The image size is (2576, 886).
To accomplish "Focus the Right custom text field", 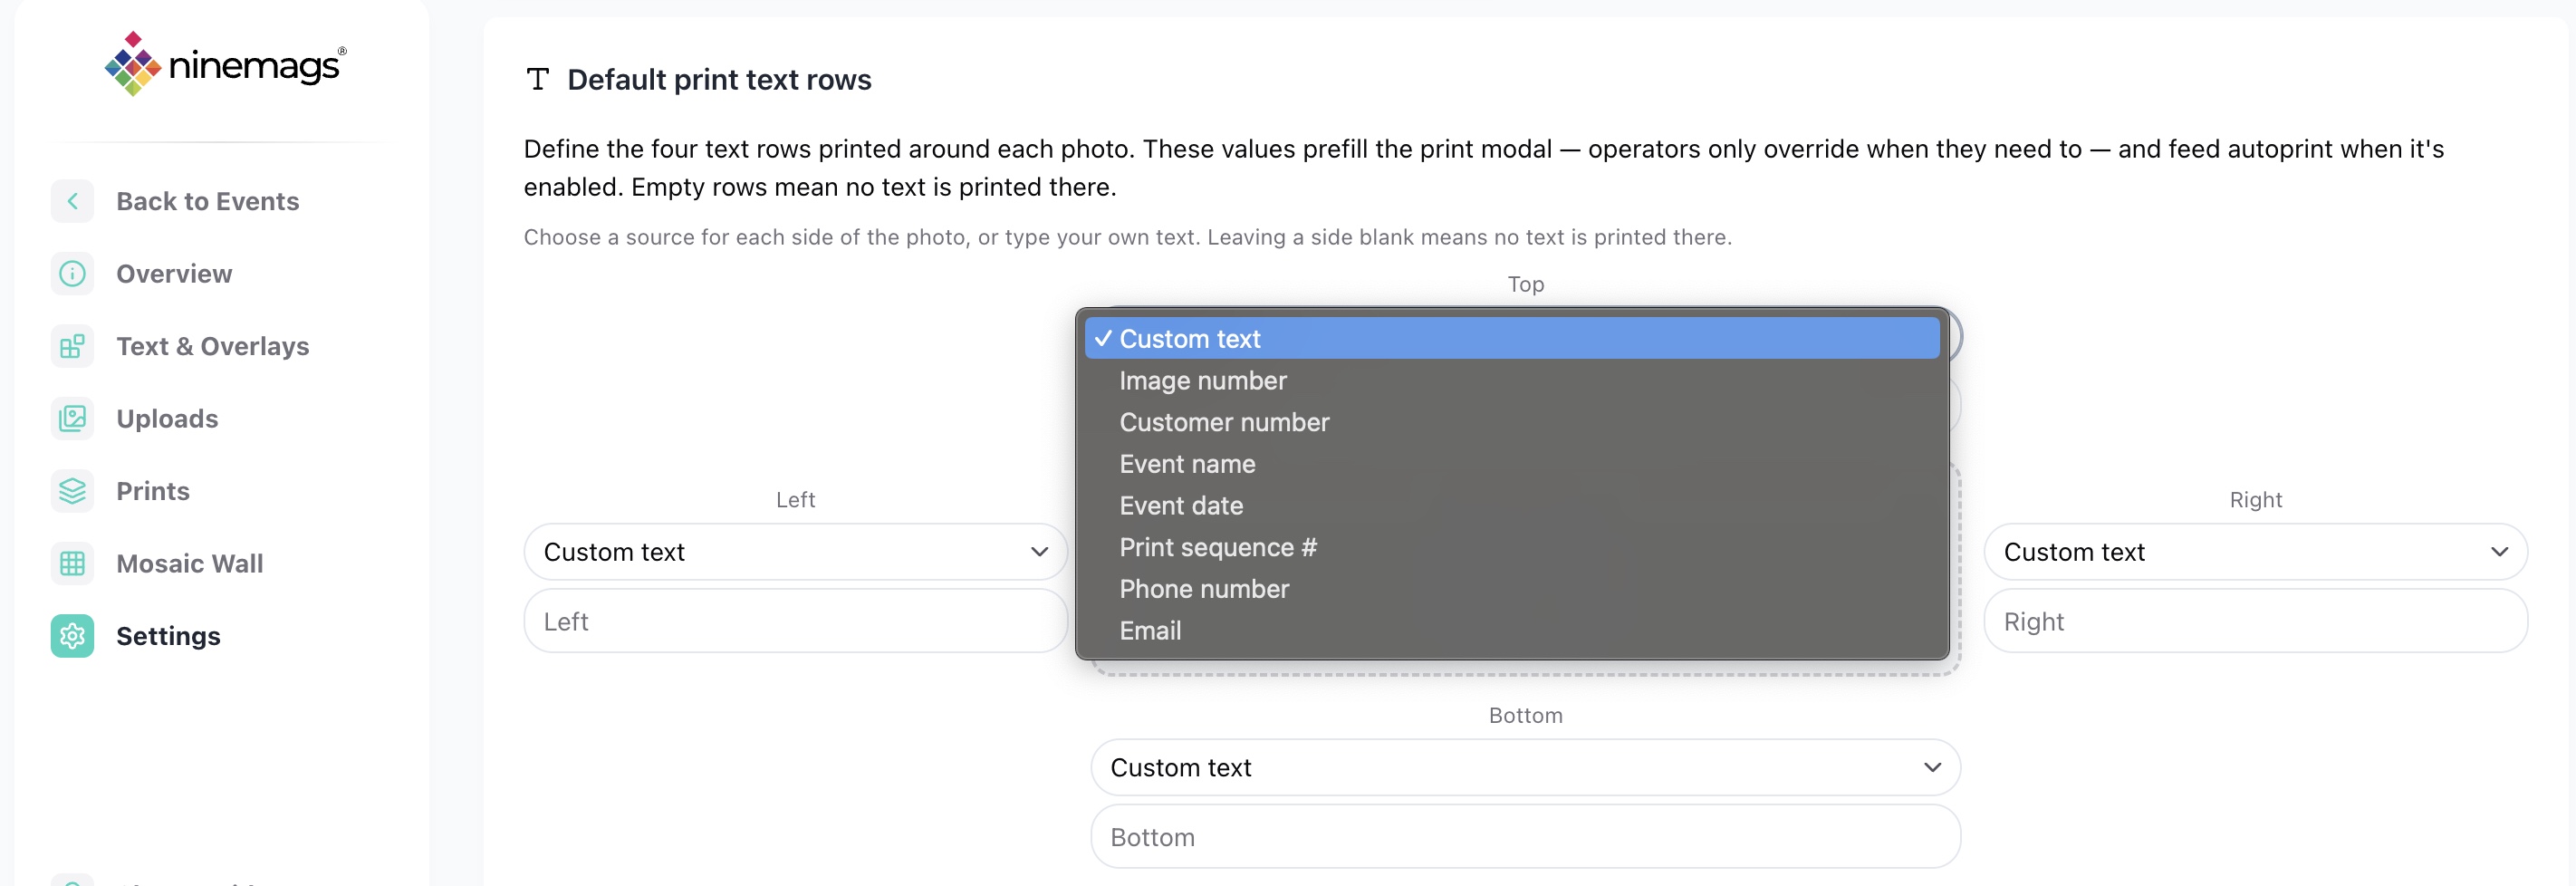I will tap(2256, 621).
